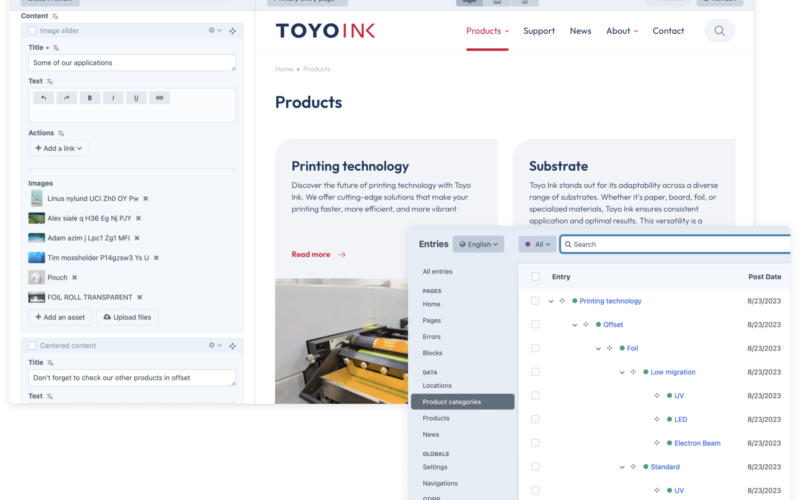Screen dimensions: 800x500
Task: Remove the Adam azim image asset
Action: (137, 238)
